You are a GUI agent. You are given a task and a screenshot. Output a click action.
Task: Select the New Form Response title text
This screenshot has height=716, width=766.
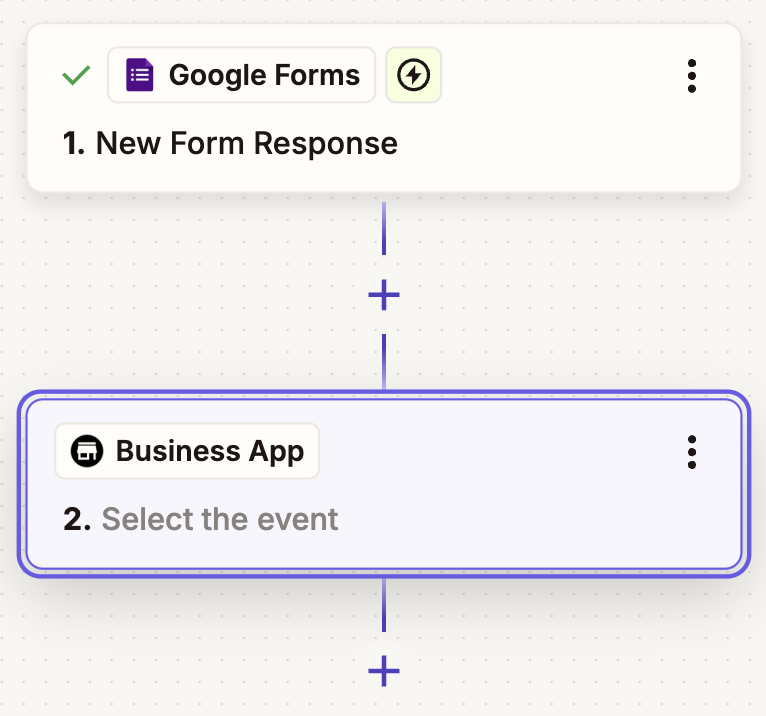[x=247, y=143]
